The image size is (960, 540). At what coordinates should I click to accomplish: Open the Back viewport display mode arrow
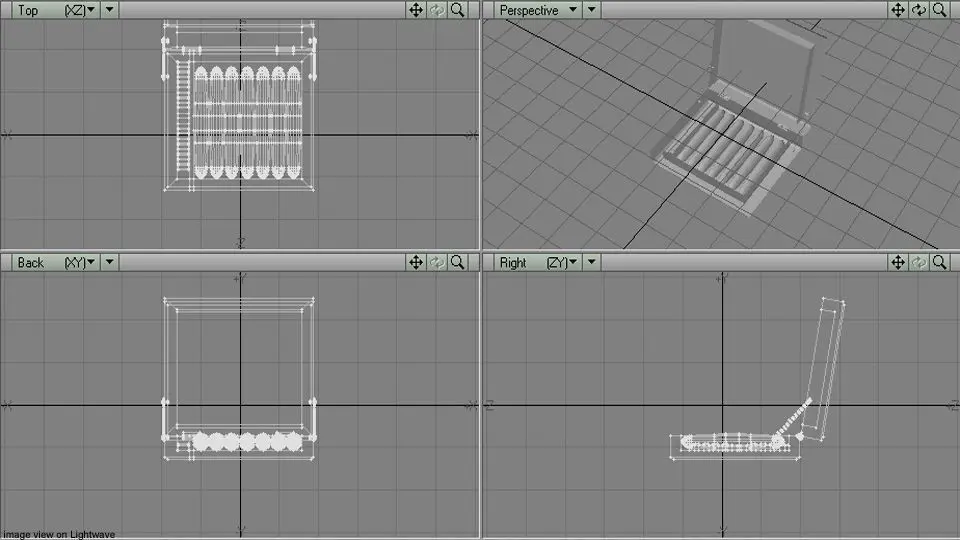point(110,262)
